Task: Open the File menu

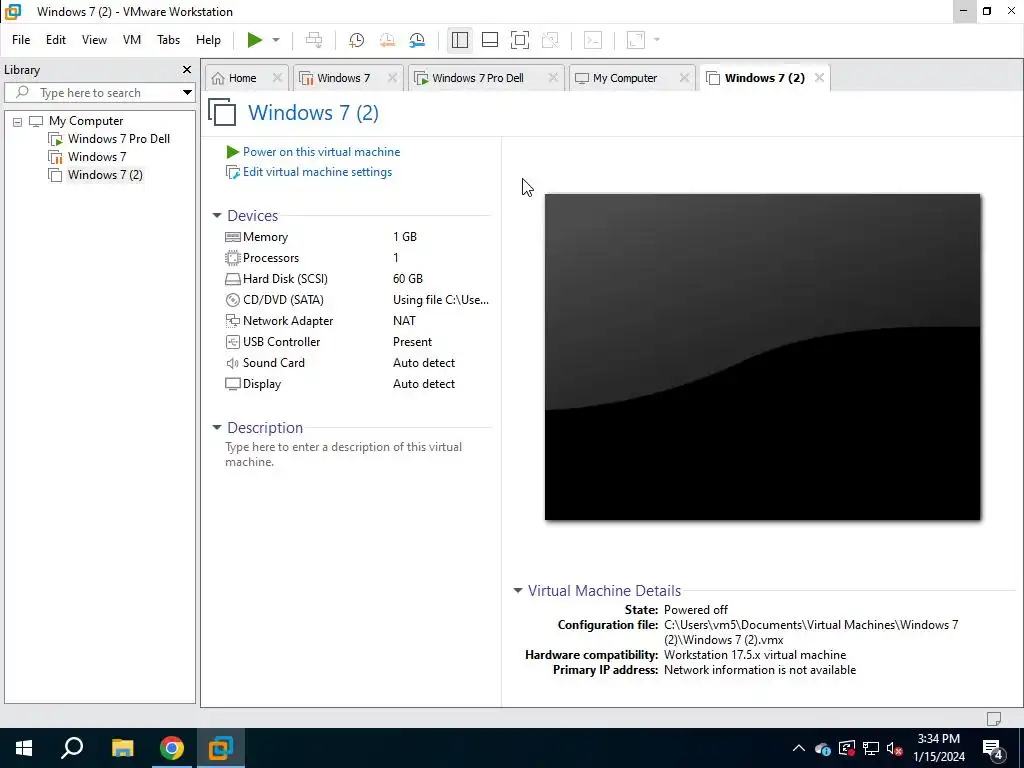Action: pos(21,40)
